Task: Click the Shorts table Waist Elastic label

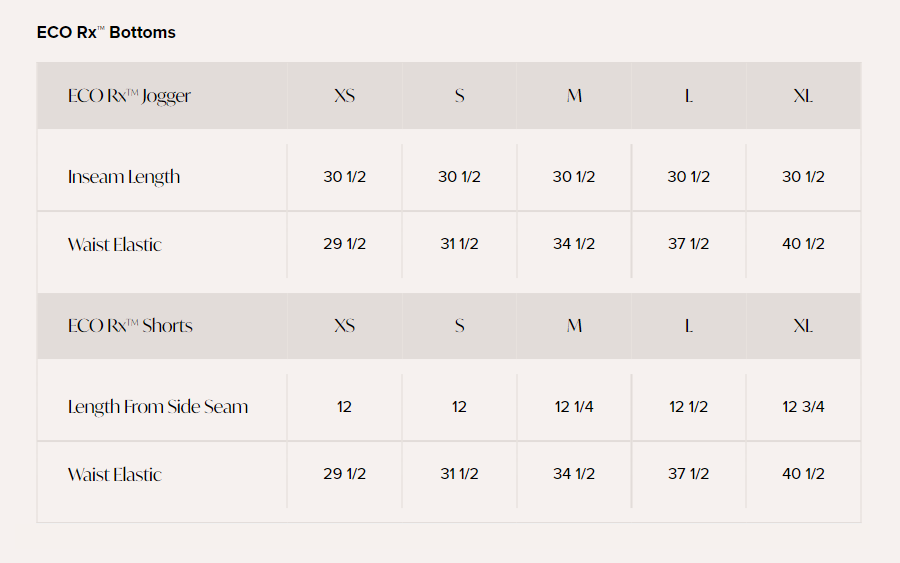Action: click(x=115, y=474)
